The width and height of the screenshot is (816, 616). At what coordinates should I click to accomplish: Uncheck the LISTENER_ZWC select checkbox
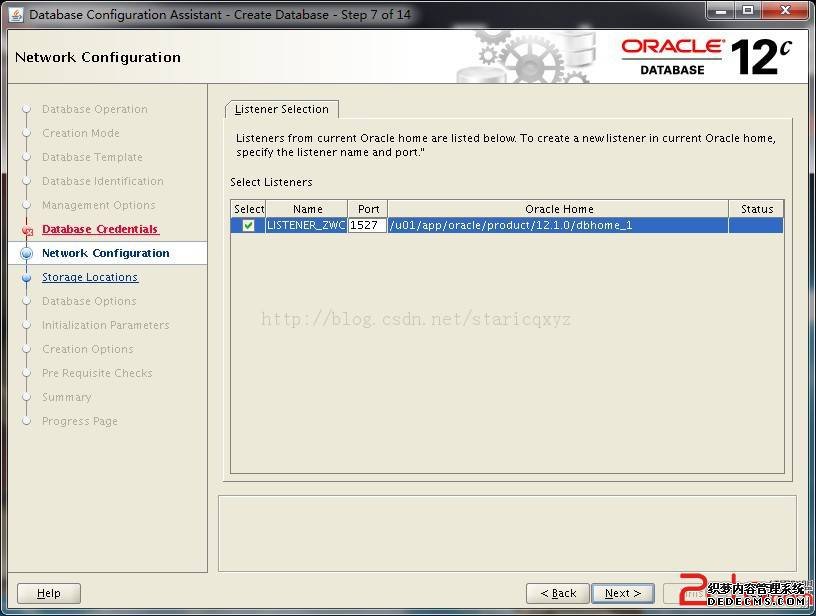click(x=248, y=226)
